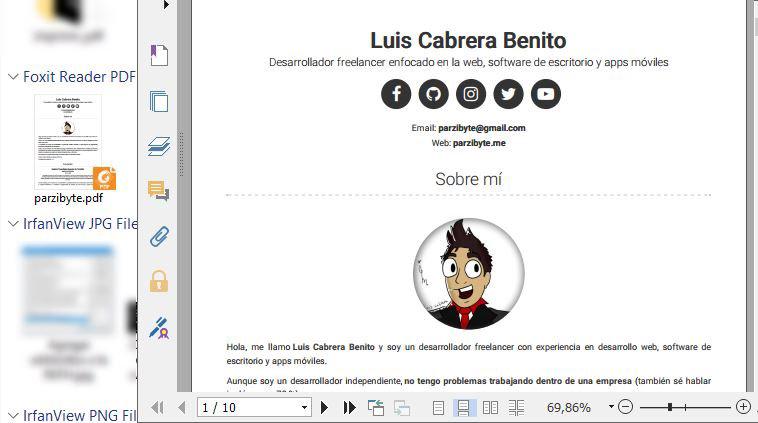Collapse the Foxit Reader PDF group
The width and height of the screenshot is (758, 423).
click(13, 77)
